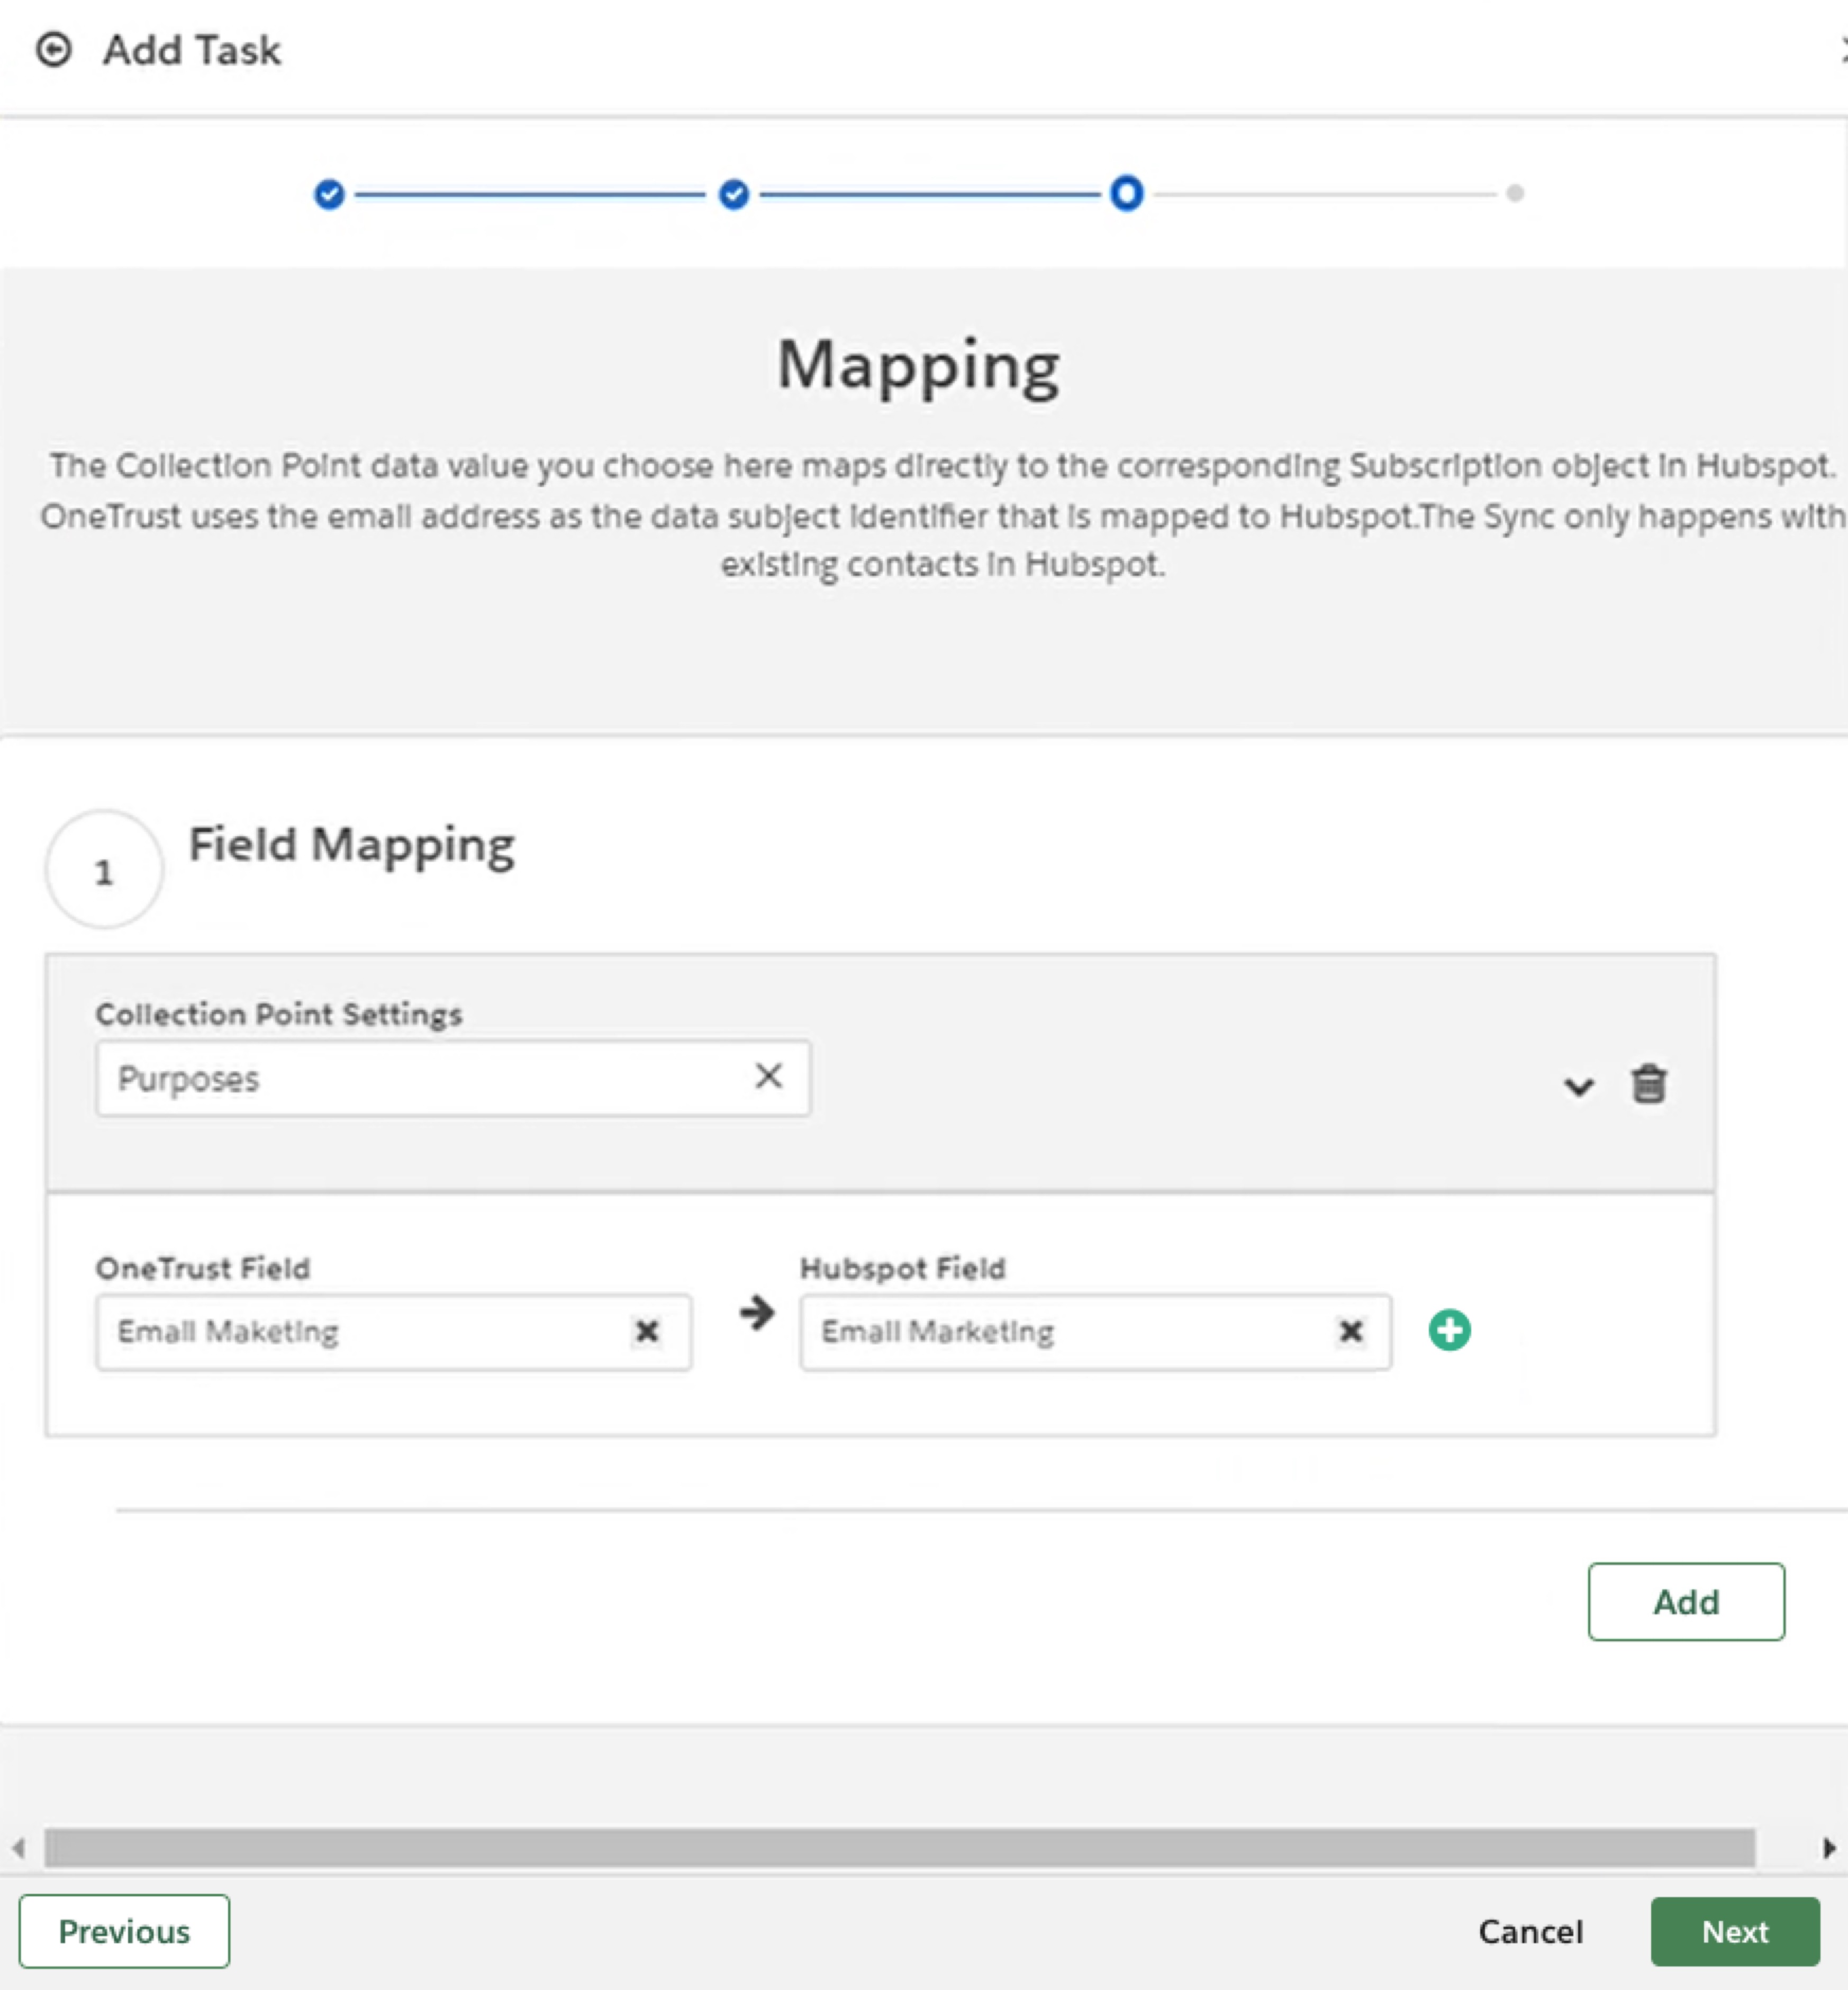Clear the Hubspot Email Marketing field
The image size is (1848, 1990).
click(1350, 1331)
